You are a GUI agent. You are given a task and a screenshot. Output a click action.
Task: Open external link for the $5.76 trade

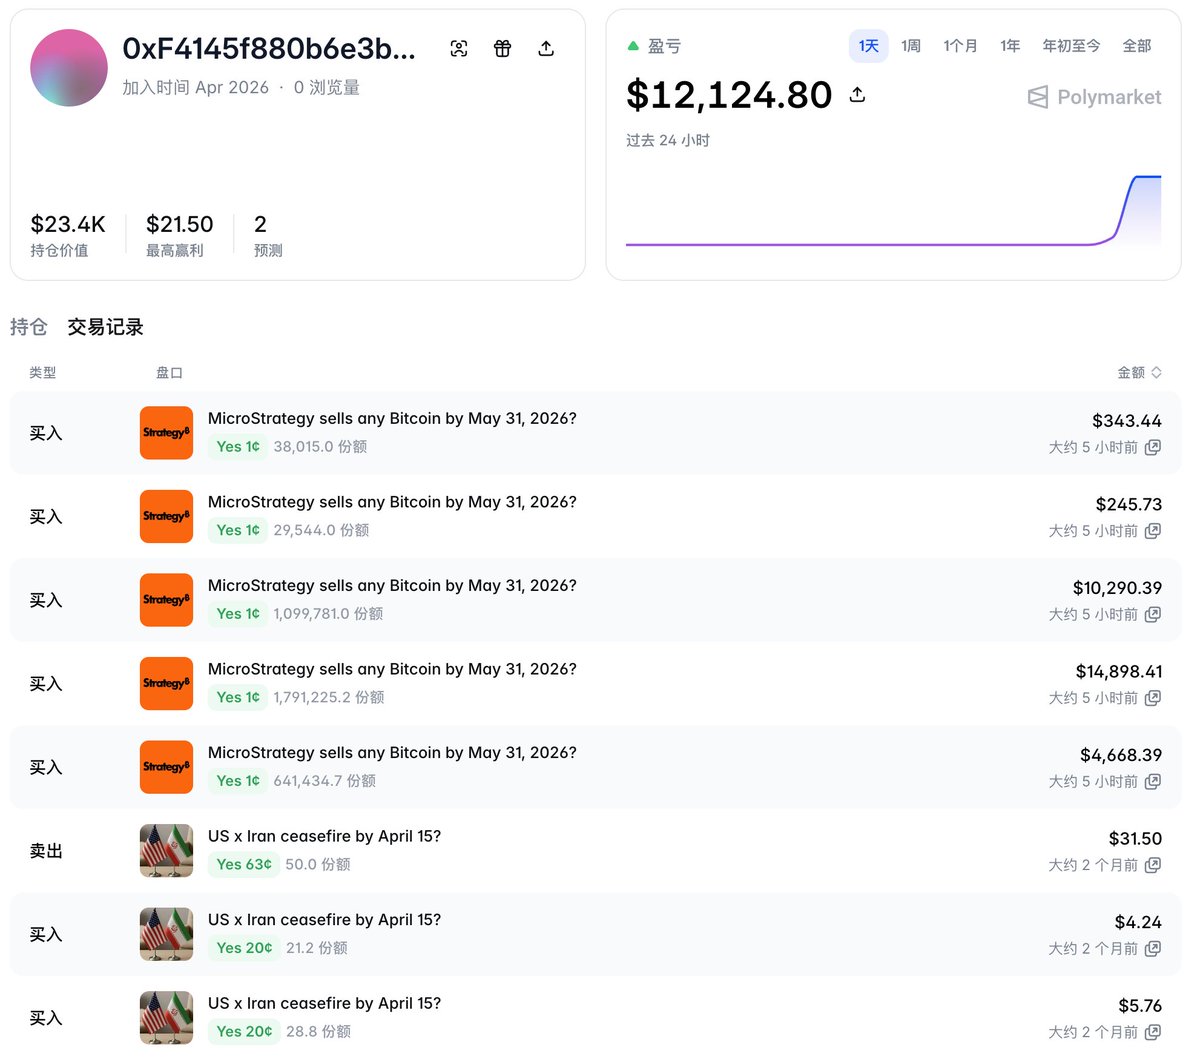(1153, 1032)
